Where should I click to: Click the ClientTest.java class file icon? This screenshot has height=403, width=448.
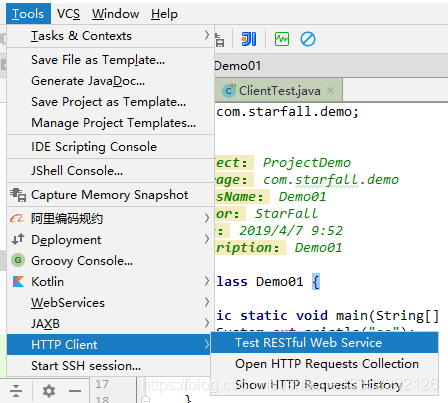pyautogui.click(x=229, y=90)
